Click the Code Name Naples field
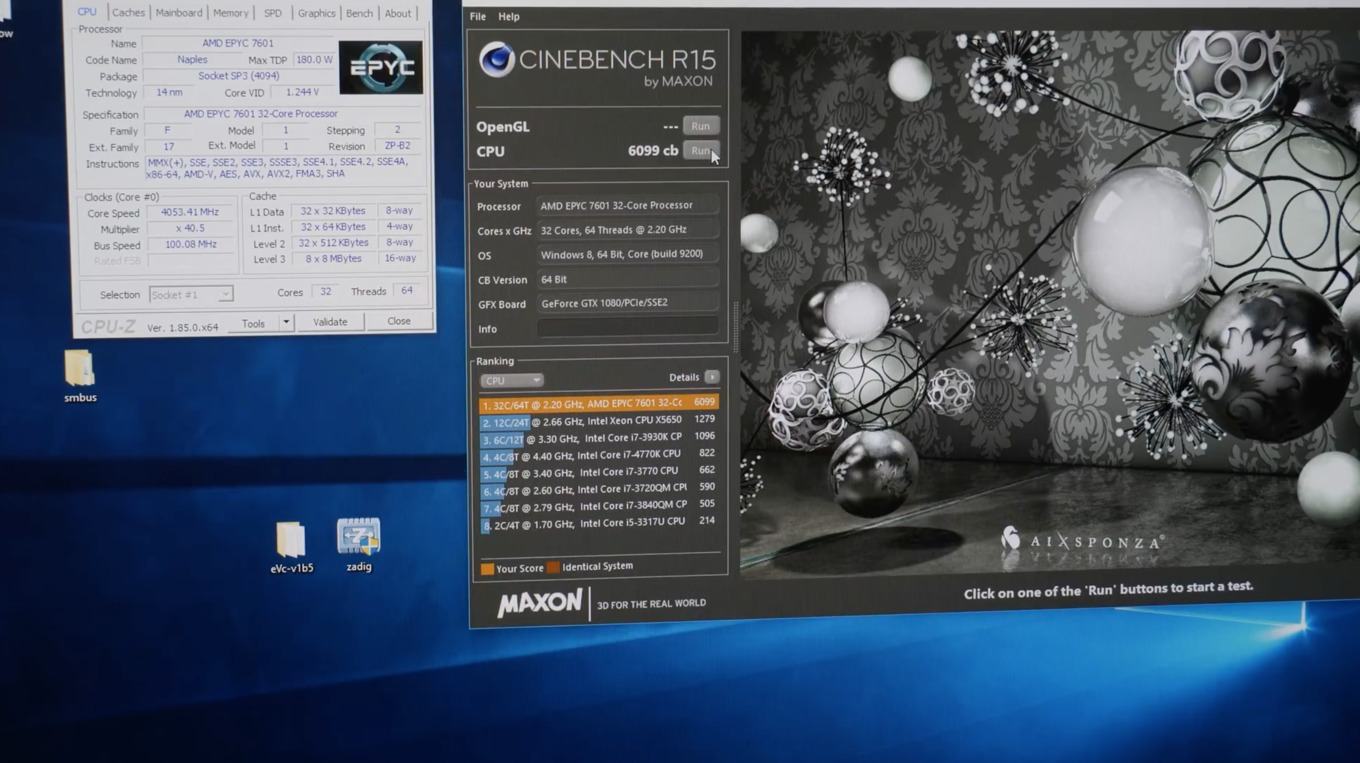The width and height of the screenshot is (1360, 763). (191, 60)
